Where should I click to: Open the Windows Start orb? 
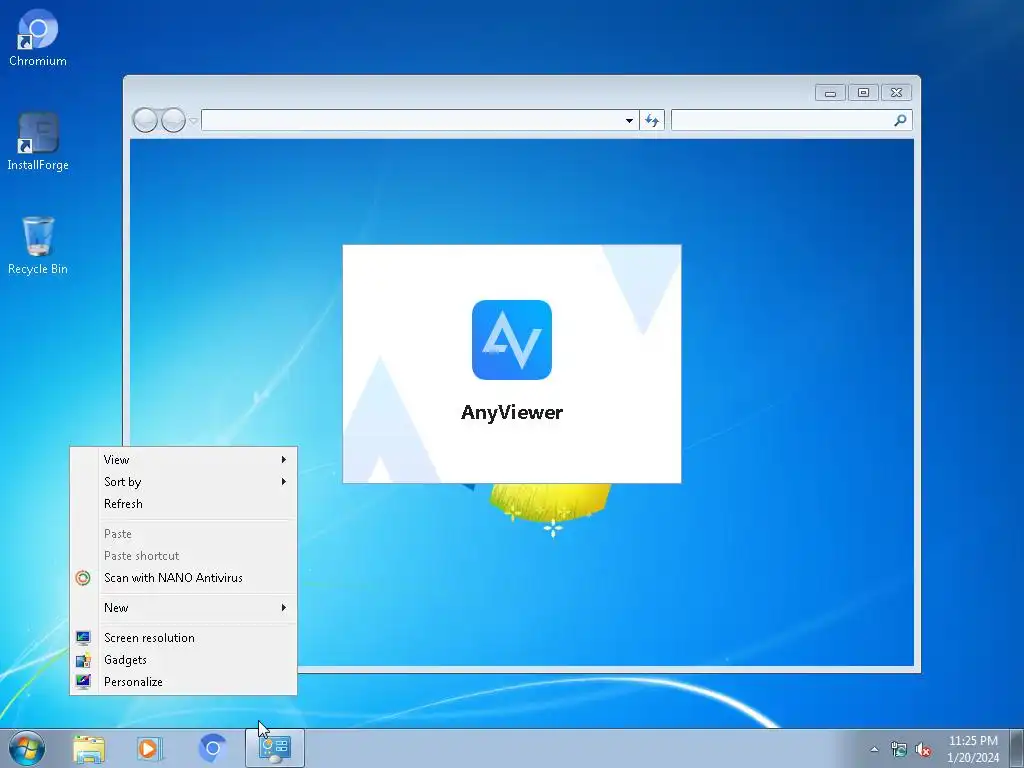[27, 748]
